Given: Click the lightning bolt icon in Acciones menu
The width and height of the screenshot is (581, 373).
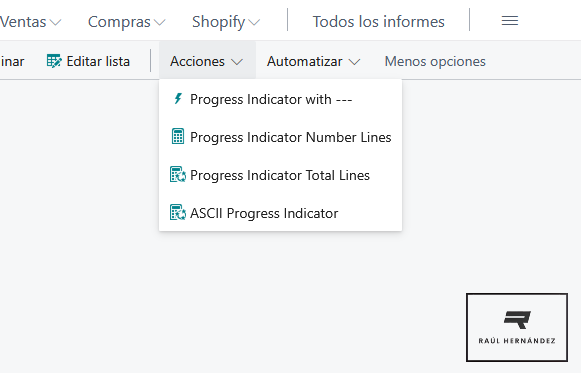Looking at the screenshot, I should pos(178,99).
